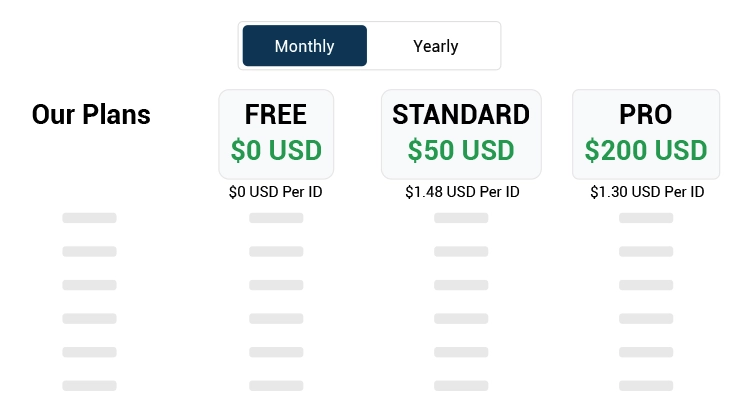Select the PRO plan card title
Image resolution: width=739 pixels, height=415 pixels.
pyautogui.click(x=645, y=114)
